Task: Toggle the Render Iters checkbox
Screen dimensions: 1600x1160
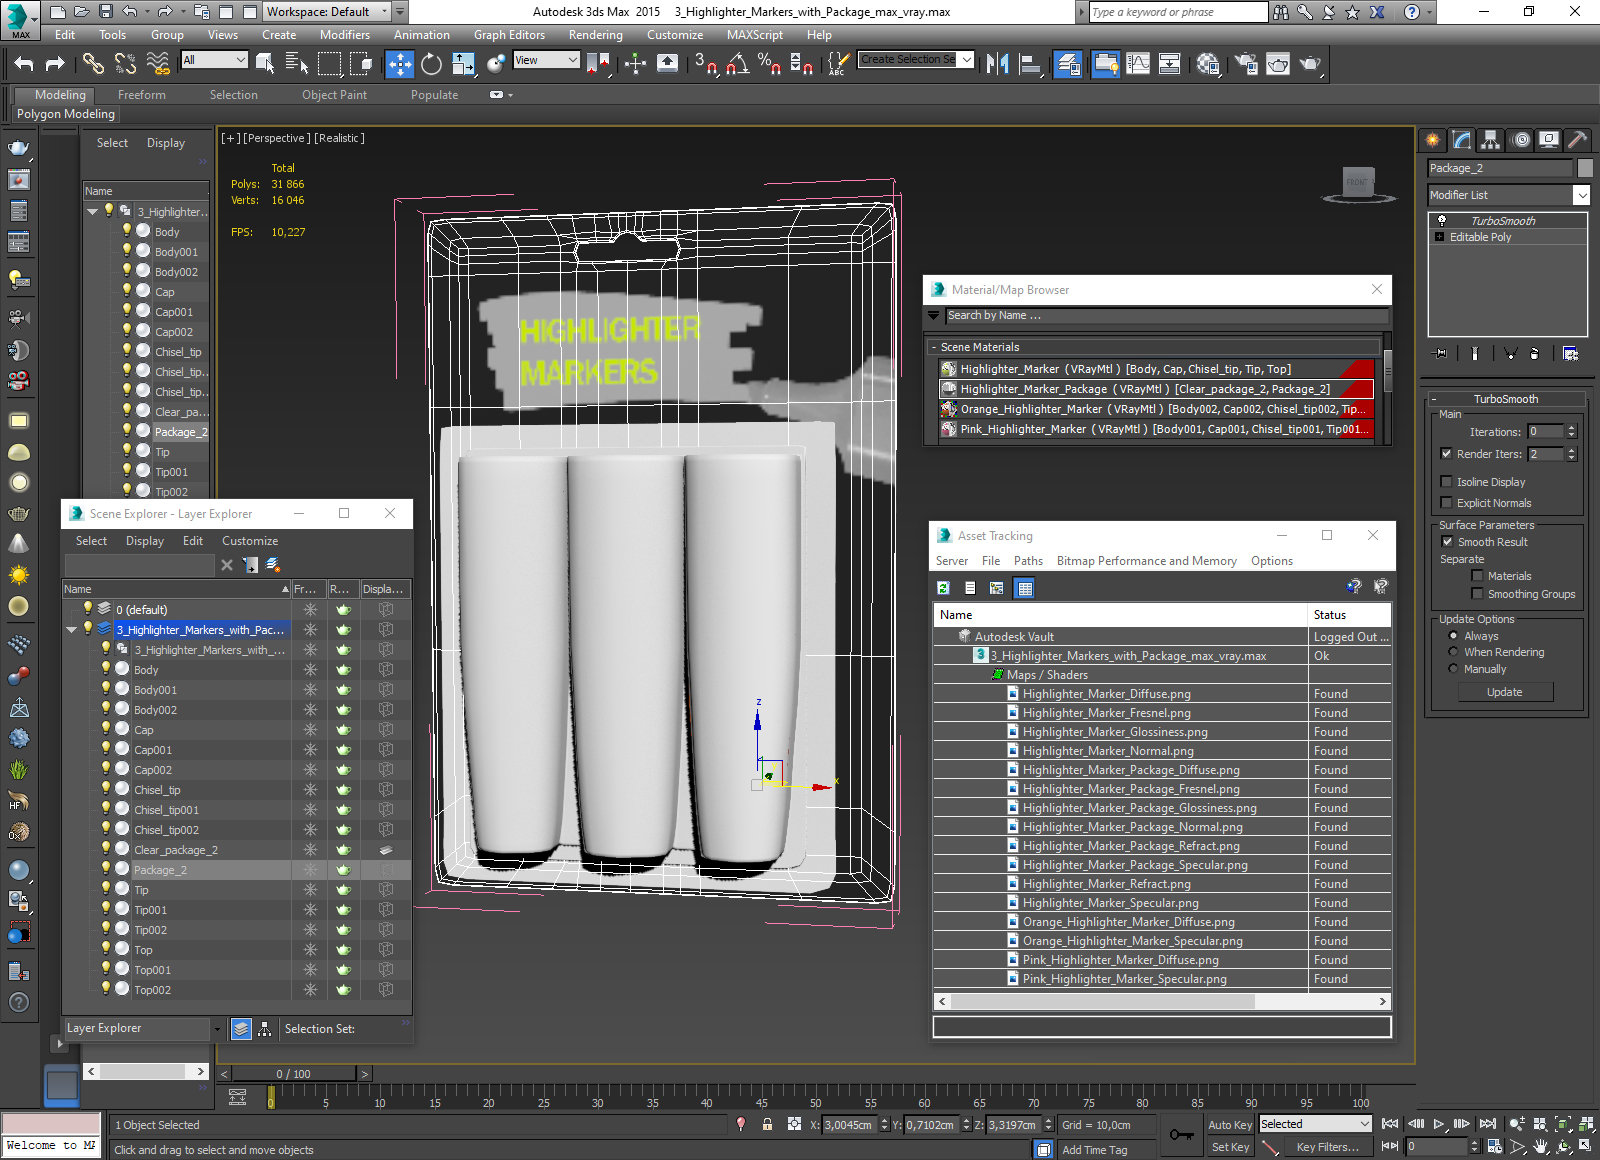Action: point(1446,454)
